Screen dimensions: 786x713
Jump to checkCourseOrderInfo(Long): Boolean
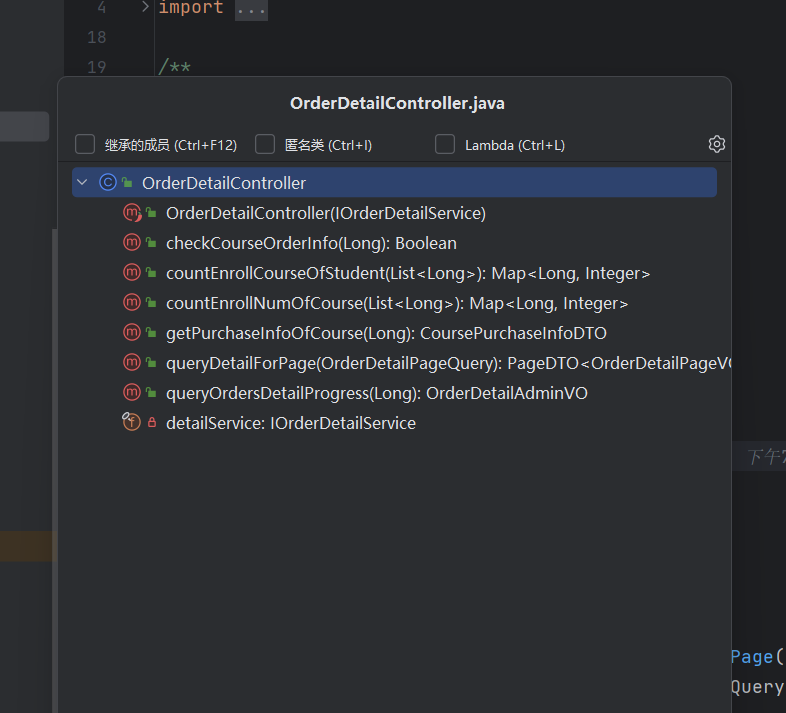[x=311, y=243]
